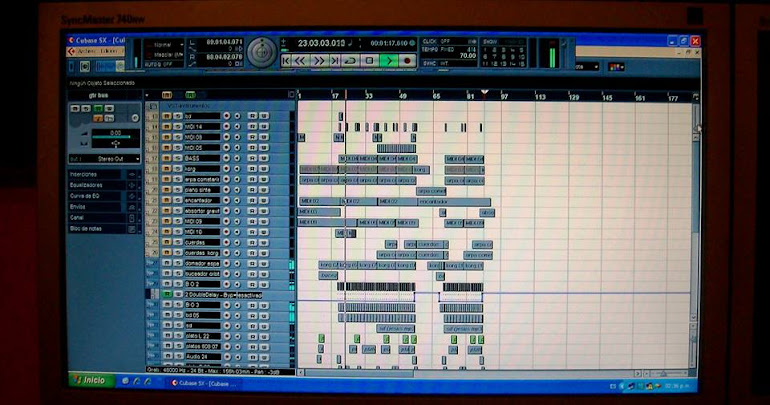The width and height of the screenshot is (770, 405).
Task: Click the SYNC button in transport
Action: point(430,64)
